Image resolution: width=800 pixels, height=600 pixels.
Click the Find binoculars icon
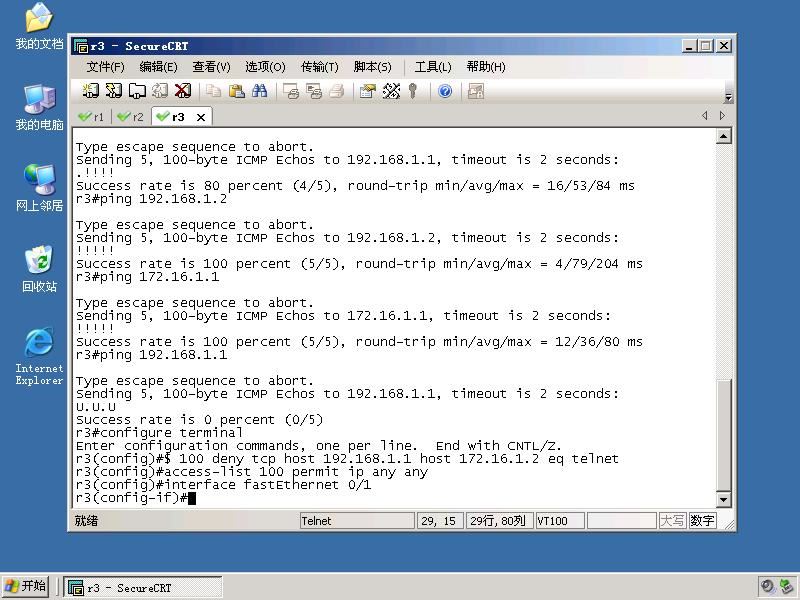tap(259, 91)
